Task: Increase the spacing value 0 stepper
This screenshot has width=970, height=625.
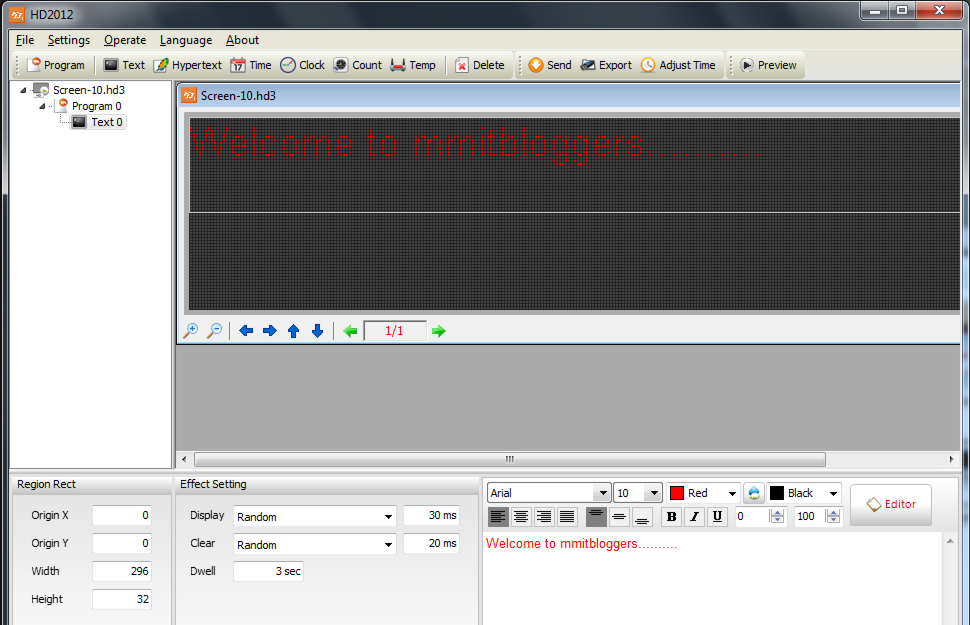Action: [x=777, y=512]
